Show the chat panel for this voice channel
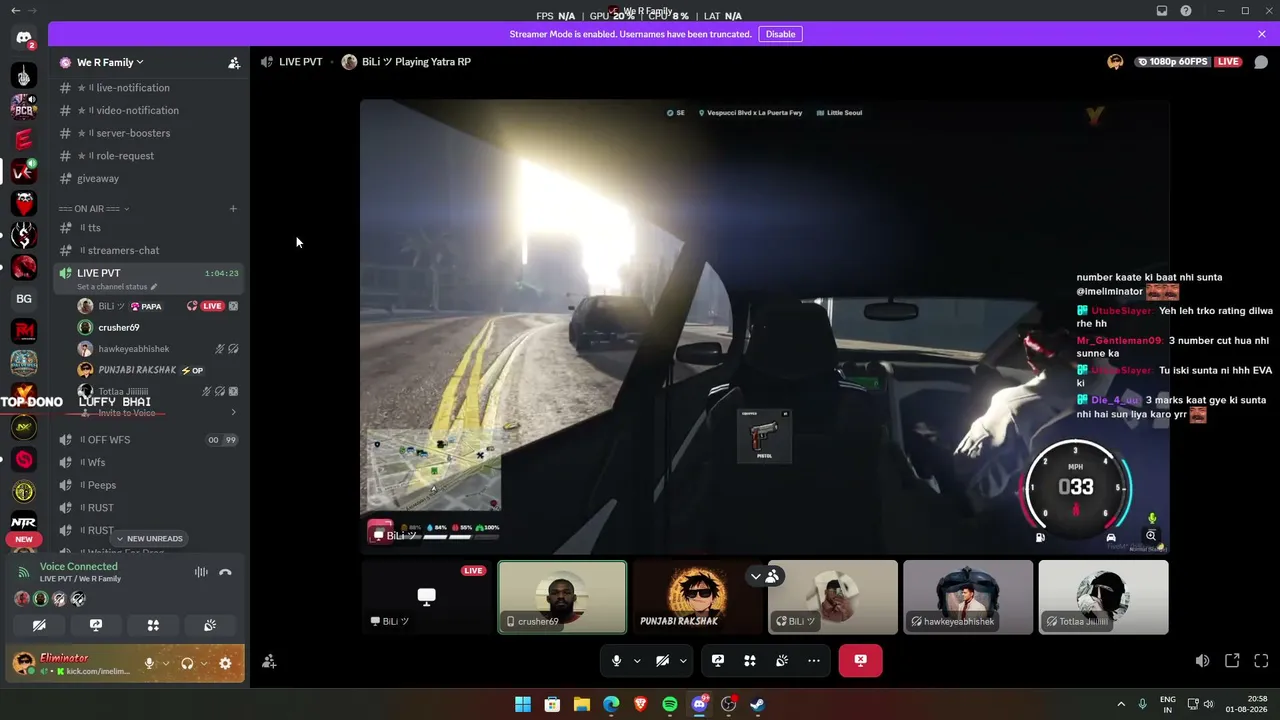The width and height of the screenshot is (1280, 720). tap(1261, 62)
